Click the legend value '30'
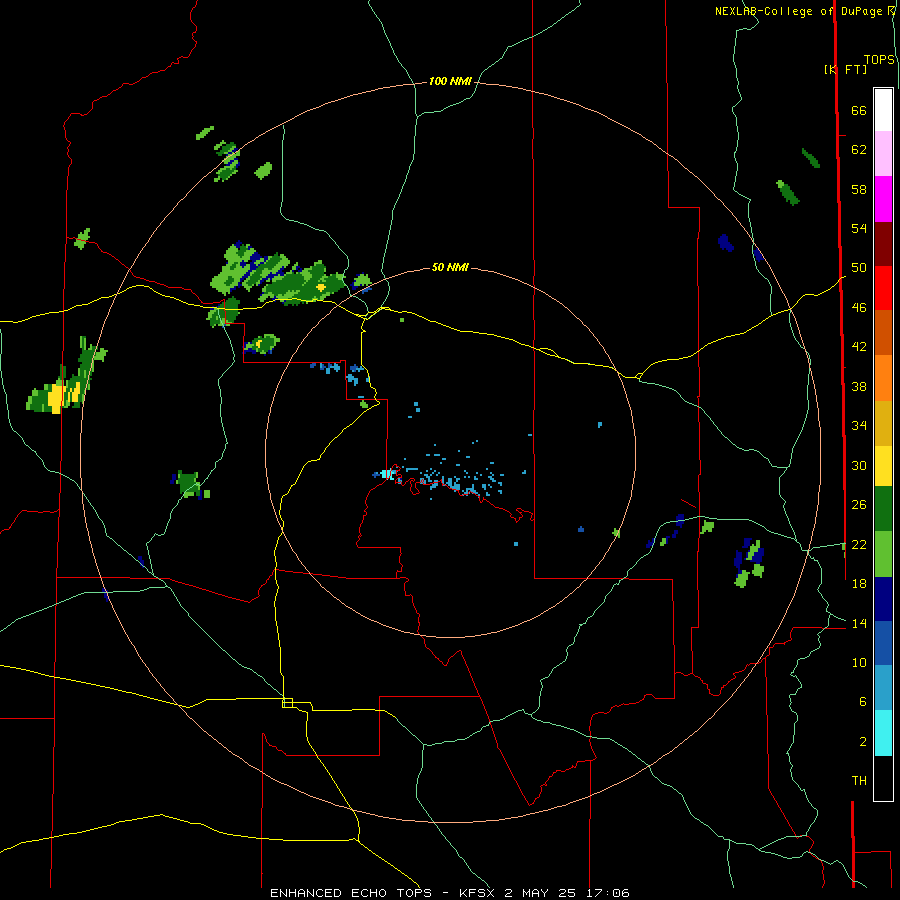Image resolution: width=900 pixels, height=900 pixels. pos(859,465)
